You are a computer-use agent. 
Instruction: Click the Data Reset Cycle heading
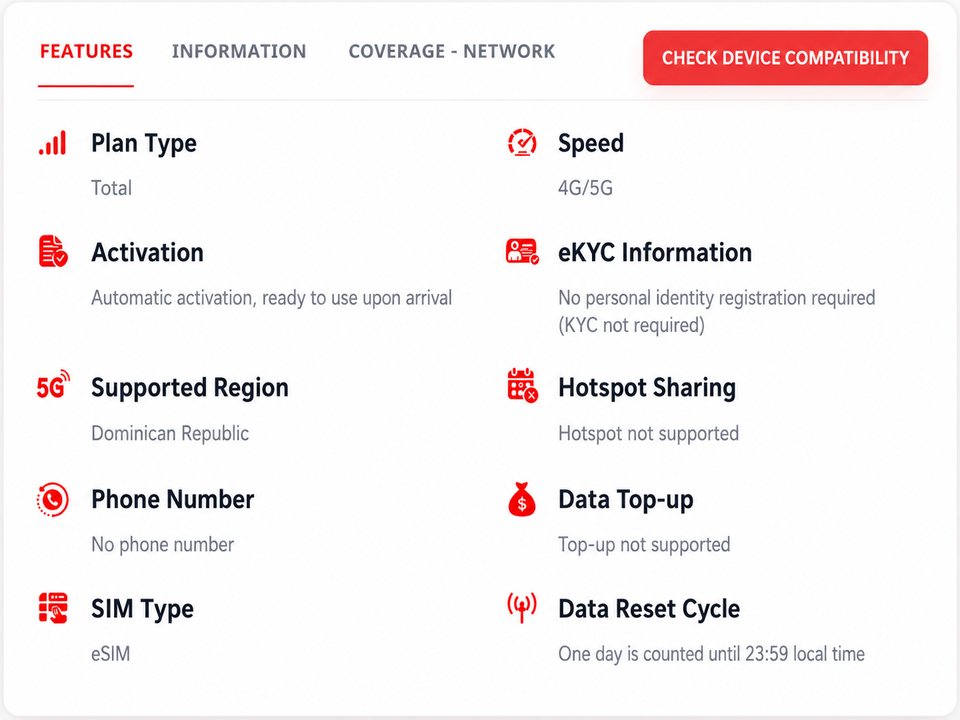649,609
